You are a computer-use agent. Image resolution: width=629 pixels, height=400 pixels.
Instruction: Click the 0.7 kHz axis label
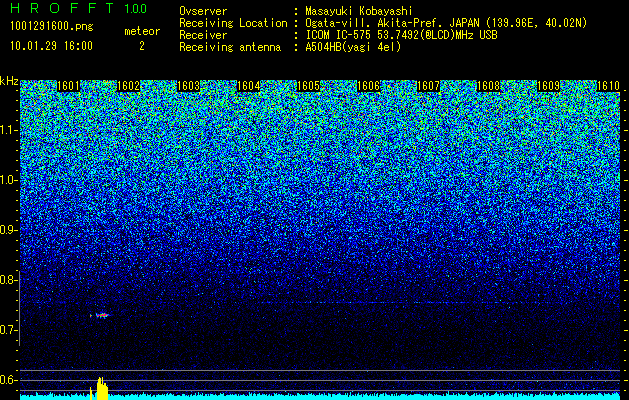tap(8, 330)
